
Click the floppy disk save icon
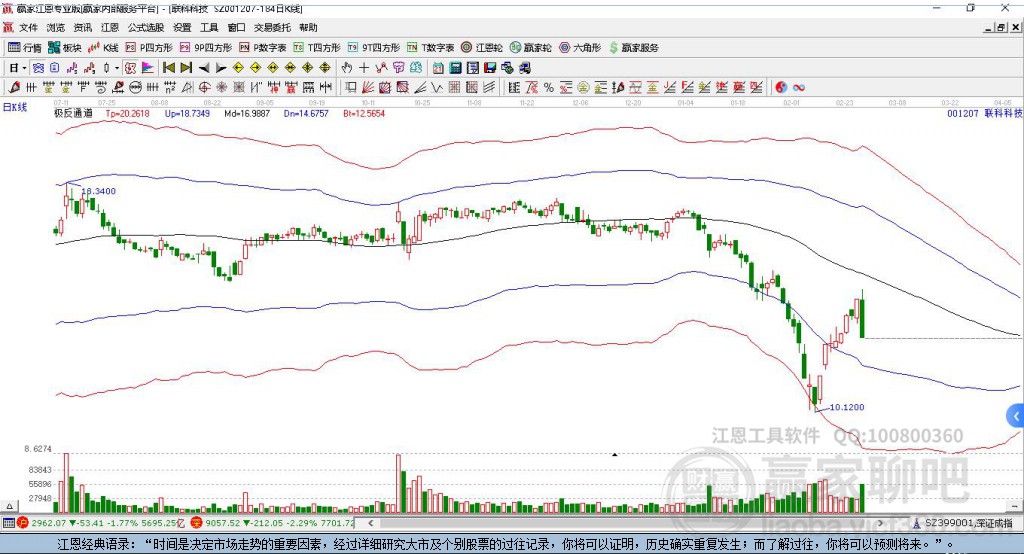tap(490, 67)
